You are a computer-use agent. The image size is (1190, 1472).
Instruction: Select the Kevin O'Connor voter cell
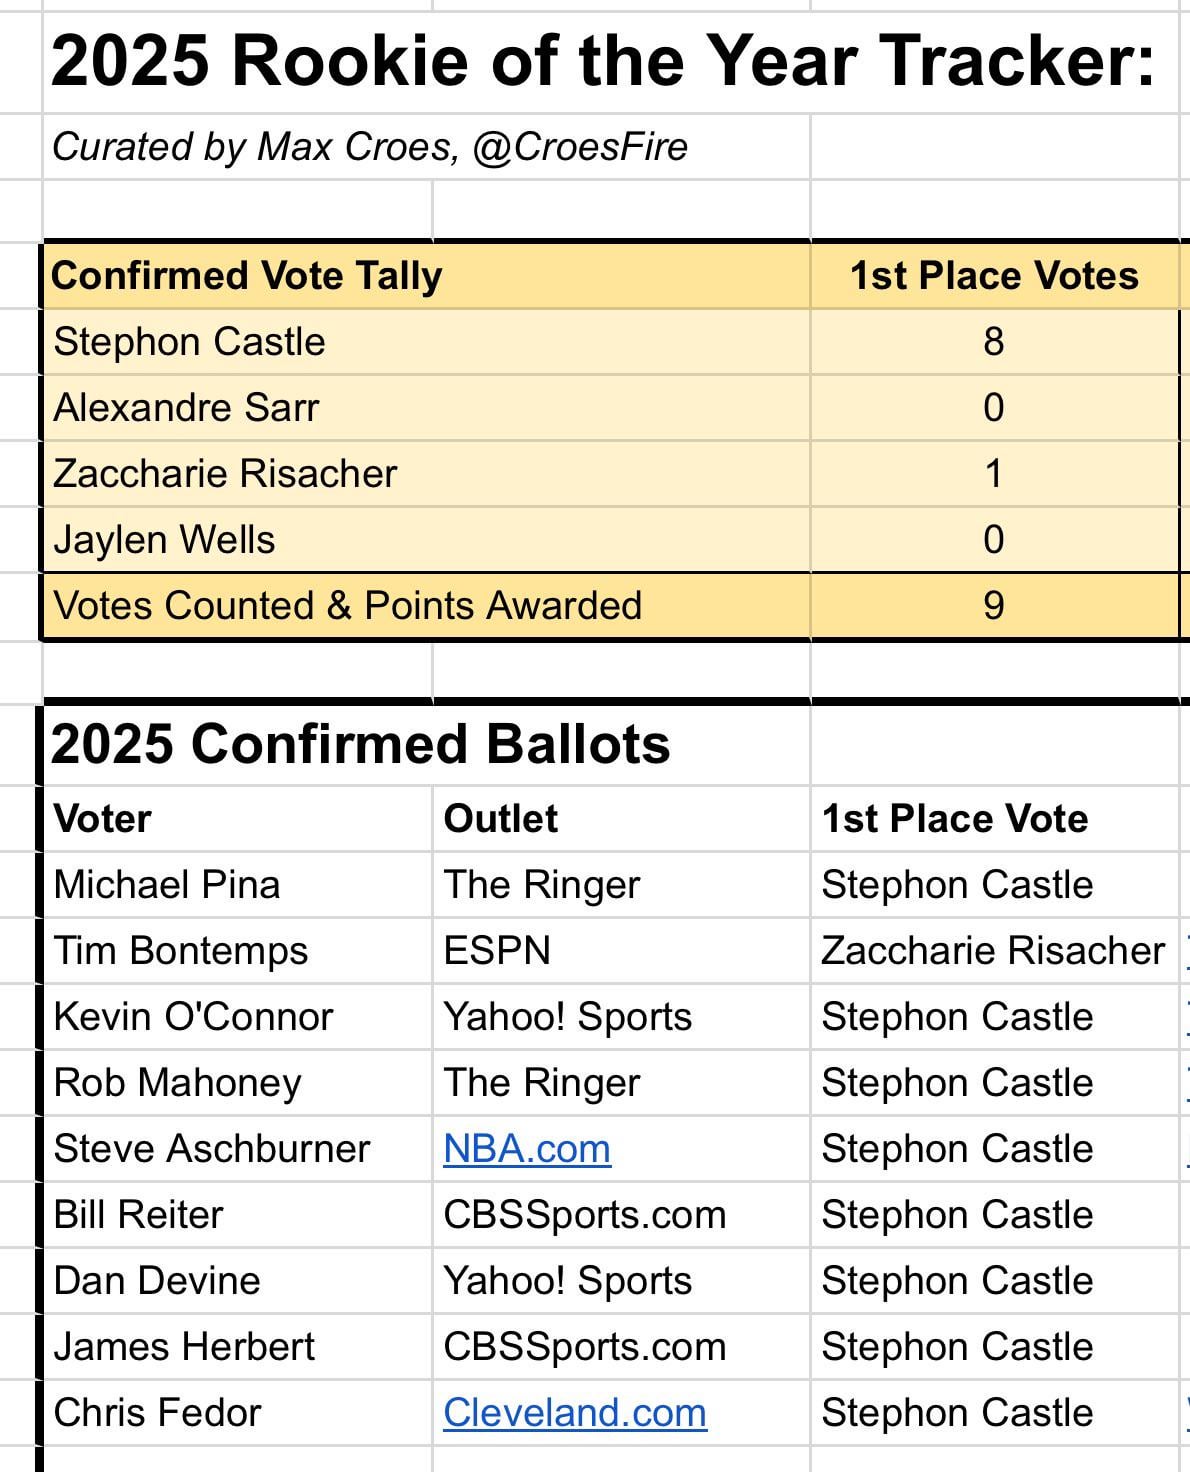[193, 1017]
